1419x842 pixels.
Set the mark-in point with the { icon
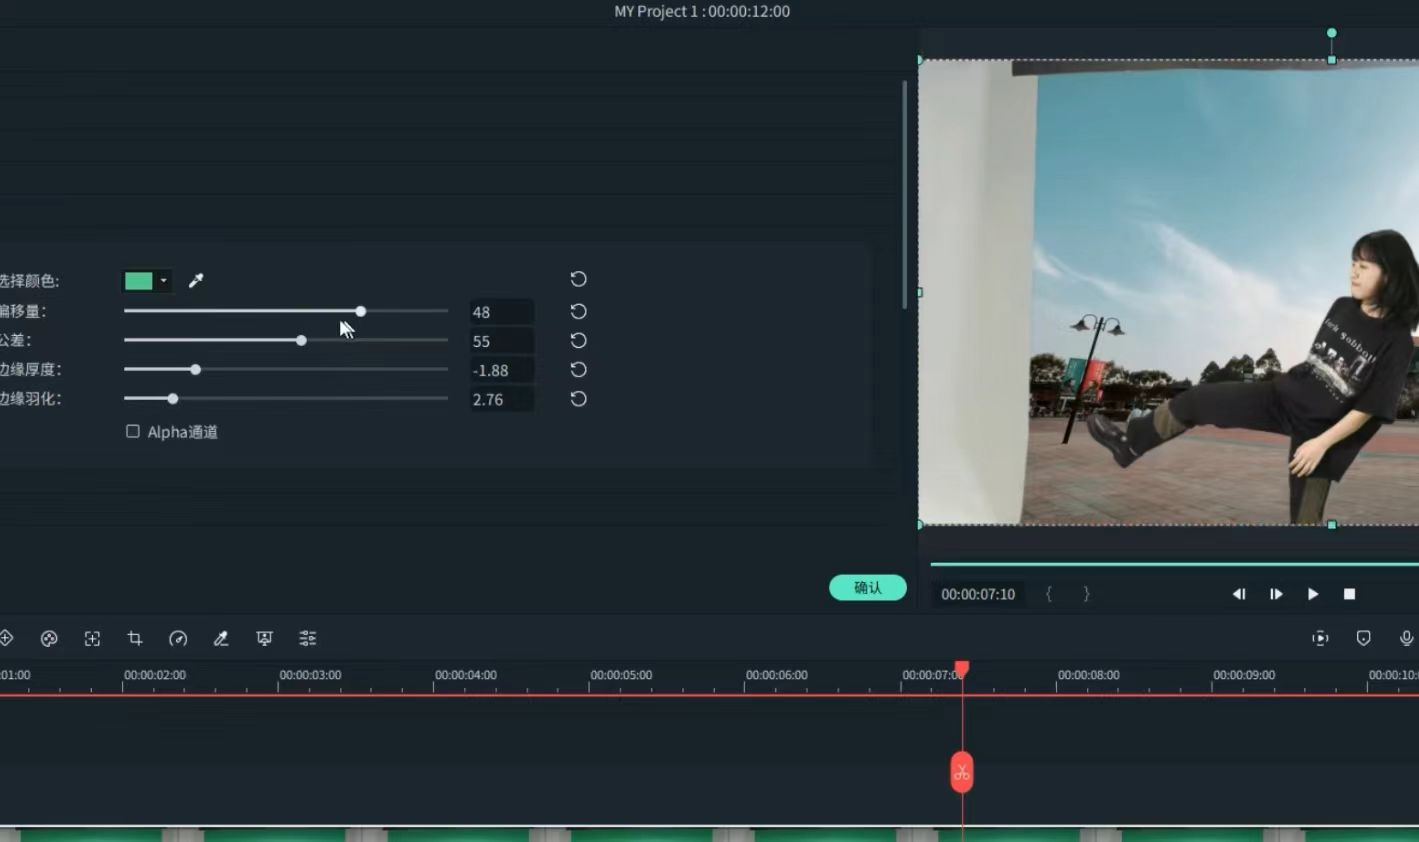[x=1048, y=594]
